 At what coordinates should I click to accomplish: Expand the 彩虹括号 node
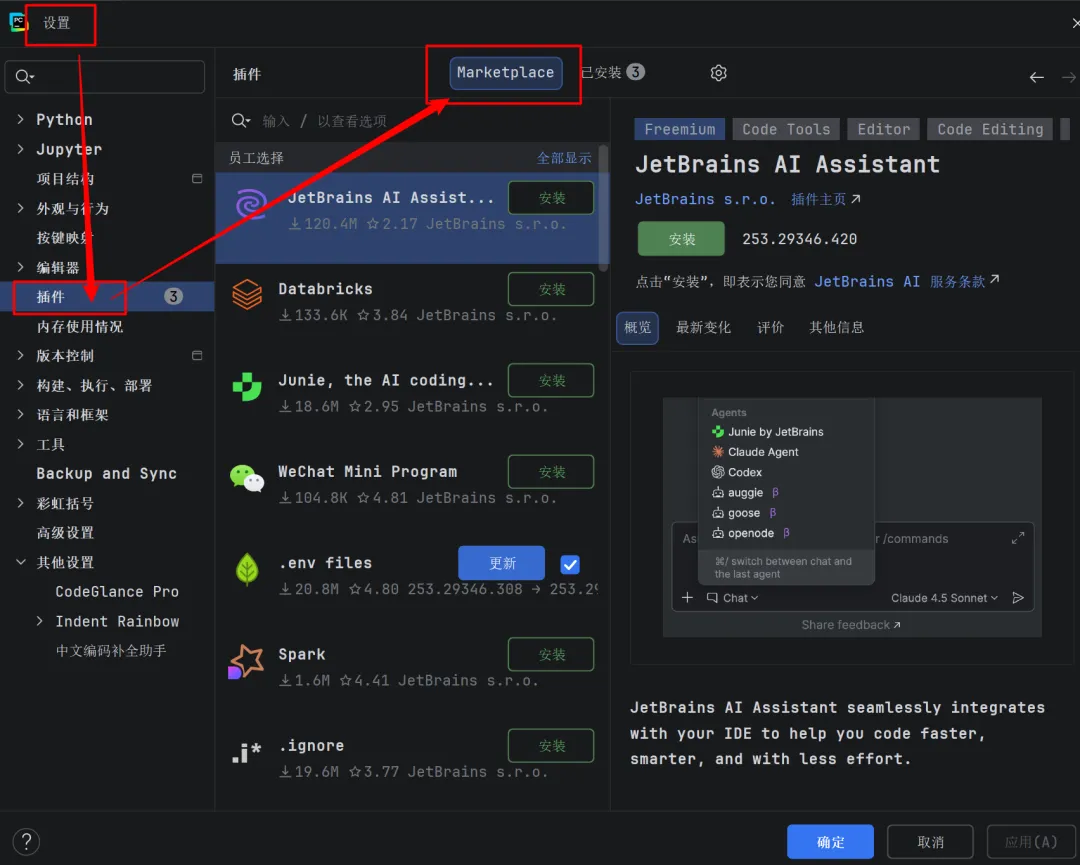coord(20,503)
